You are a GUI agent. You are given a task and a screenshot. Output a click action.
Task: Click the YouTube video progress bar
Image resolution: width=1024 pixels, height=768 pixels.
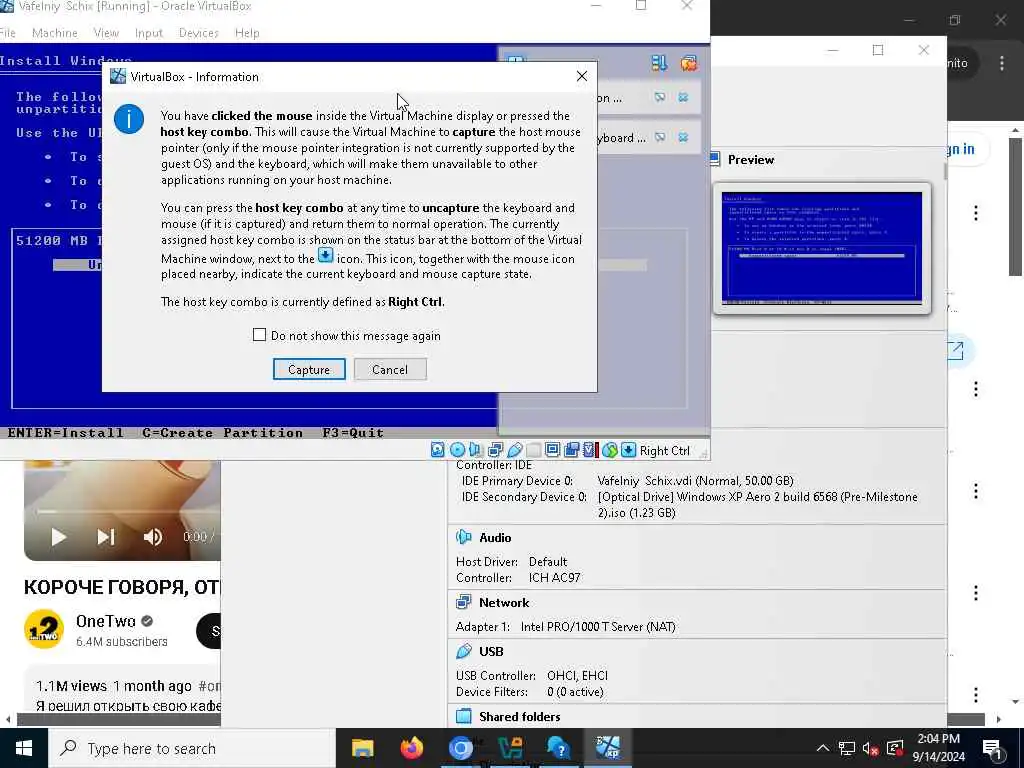point(128,511)
